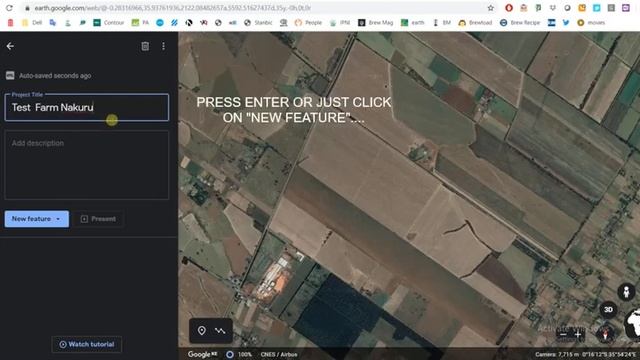Click the purple extension icon at toolbar end
Viewport: 640px width, 360px height.
626,8
